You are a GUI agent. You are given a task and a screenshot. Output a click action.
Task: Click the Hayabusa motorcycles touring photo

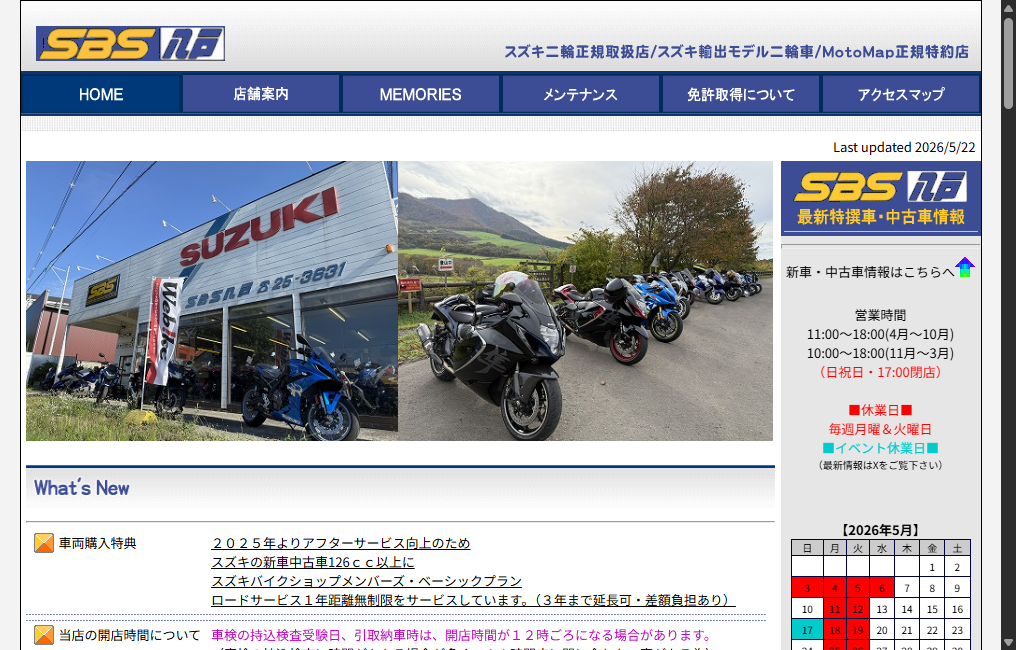coord(585,301)
